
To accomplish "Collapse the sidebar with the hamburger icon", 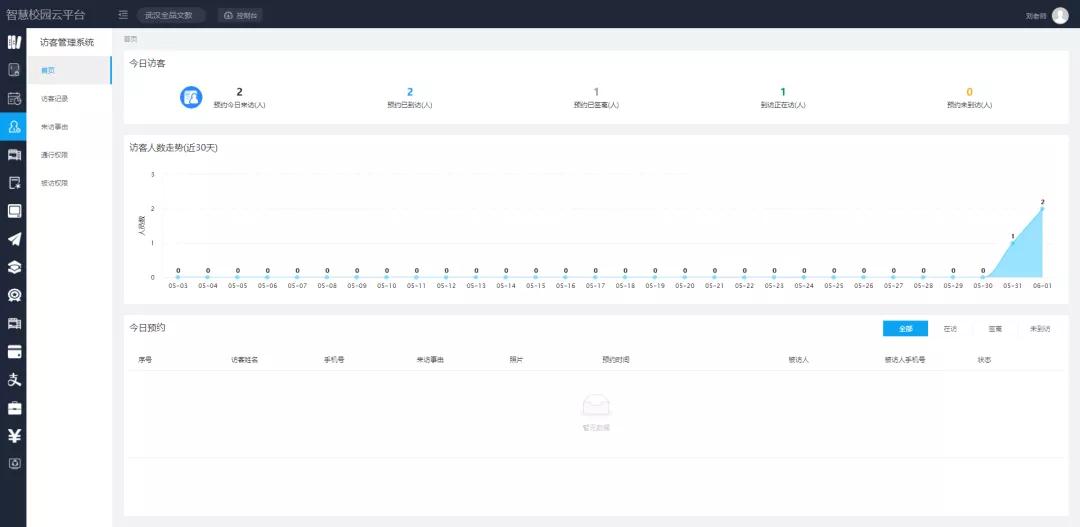I will pyautogui.click(x=123, y=15).
